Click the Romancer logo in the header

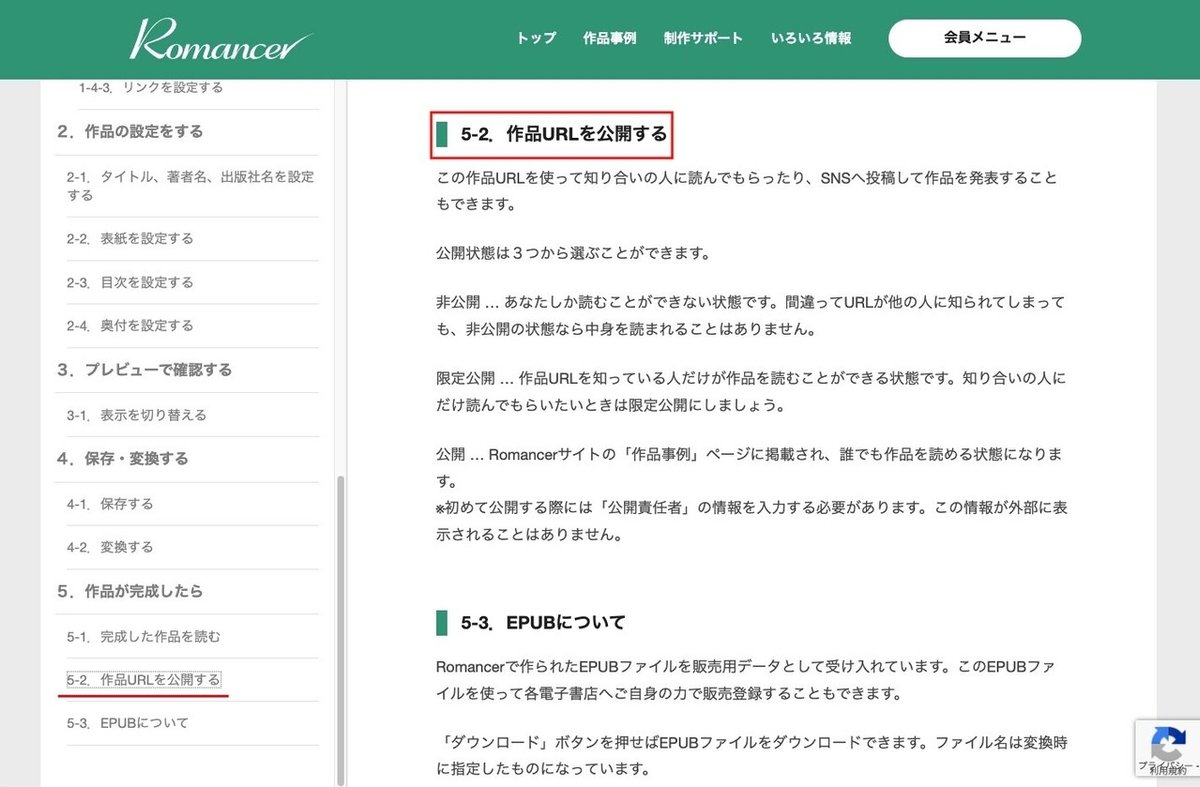[x=218, y=38]
